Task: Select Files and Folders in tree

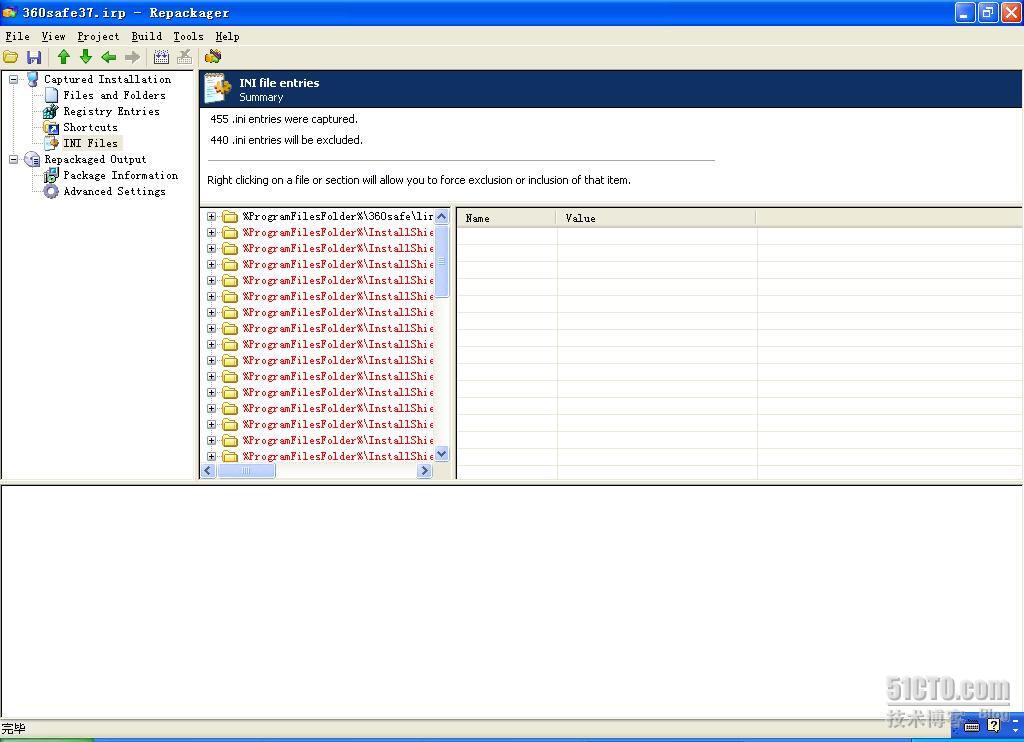Action: coord(114,95)
